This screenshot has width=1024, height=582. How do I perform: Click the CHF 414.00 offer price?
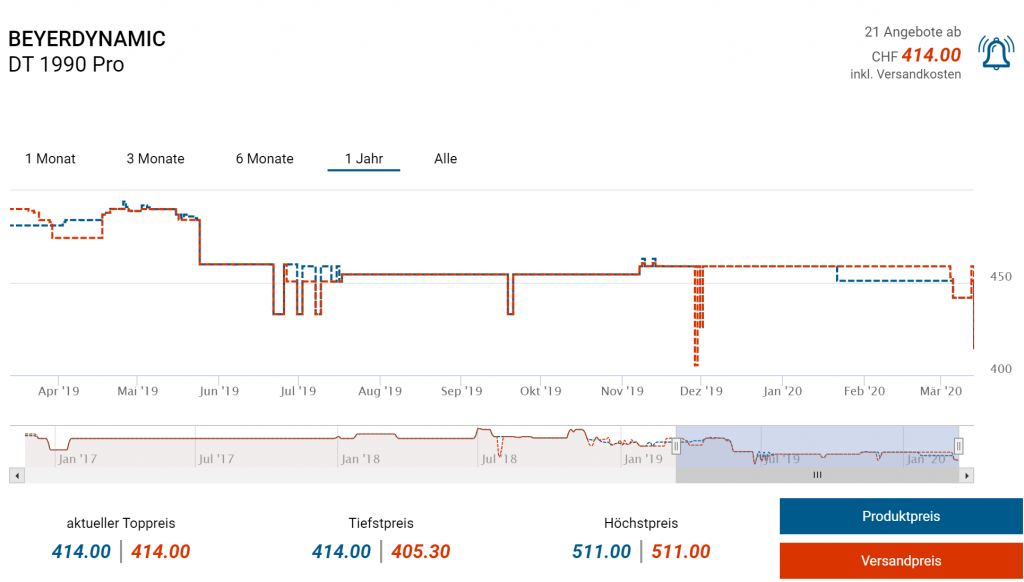930,56
